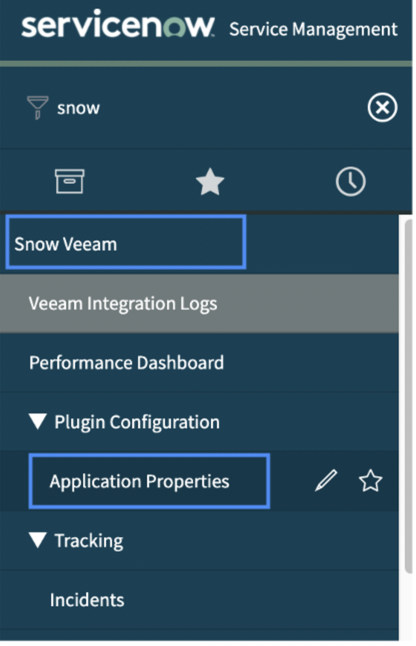This screenshot has height=646, width=416.
Task: Click the Service Management header text
Action: (313, 29)
